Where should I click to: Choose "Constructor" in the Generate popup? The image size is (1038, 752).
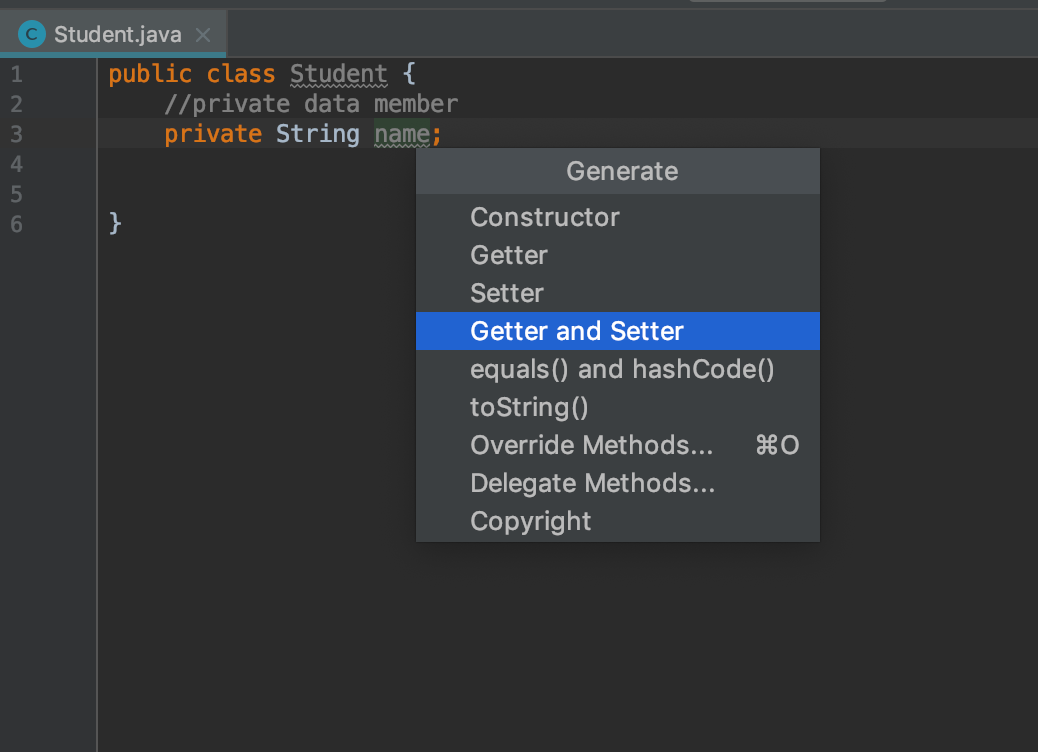[545, 217]
